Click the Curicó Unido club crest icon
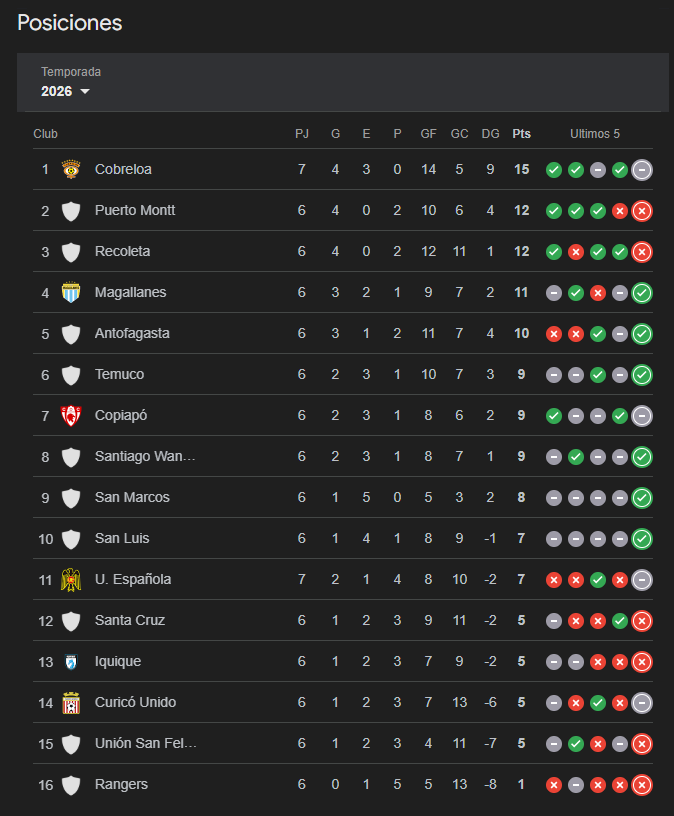The height and width of the screenshot is (816, 674). [71, 702]
